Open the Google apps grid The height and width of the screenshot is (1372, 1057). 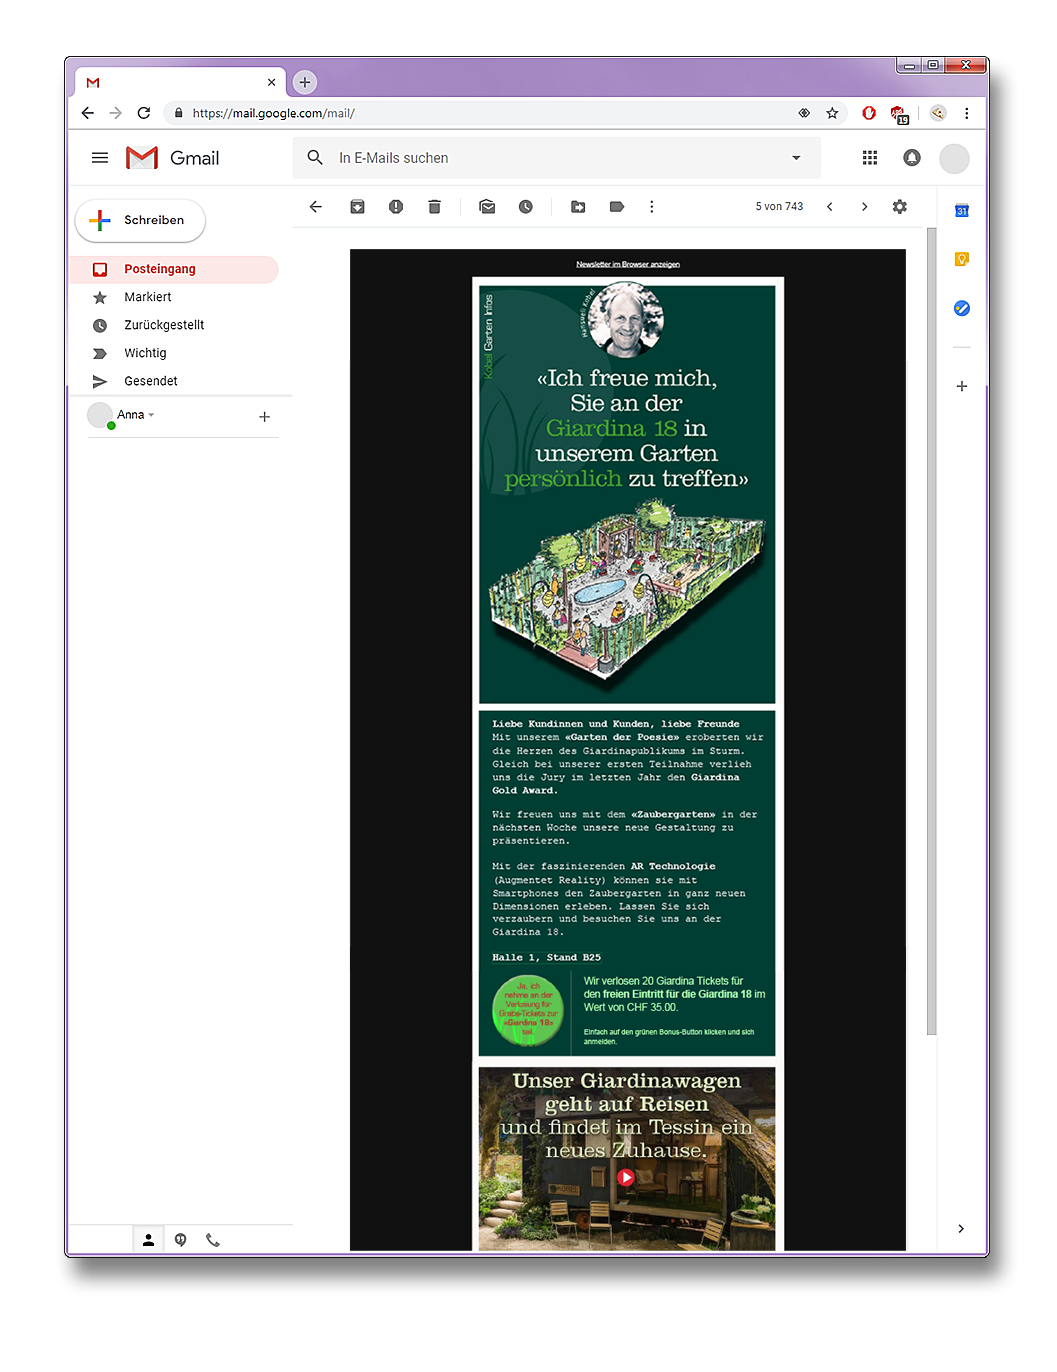(870, 158)
